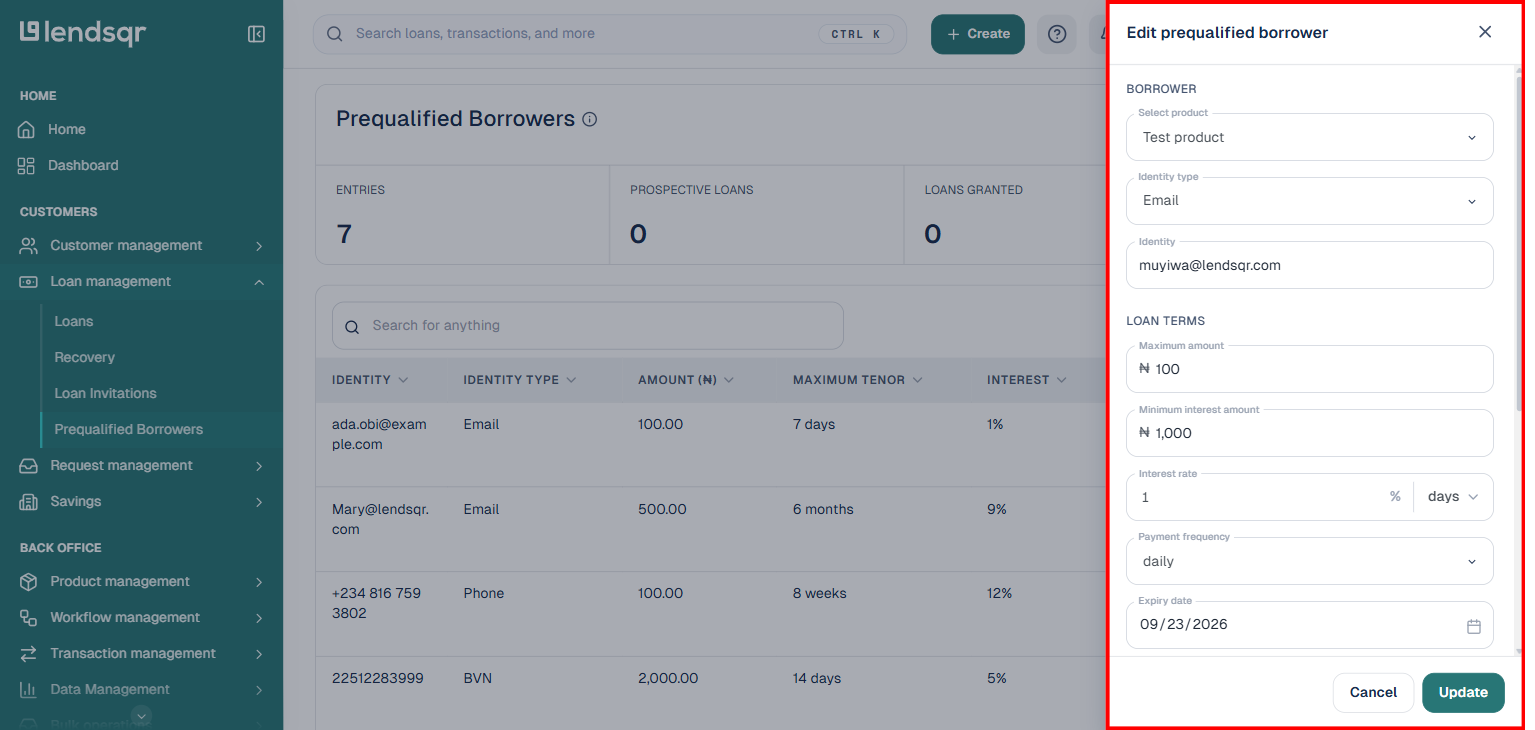The height and width of the screenshot is (730, 1535).
Task: Click the Identity email input field
Action: (x=1310, y=265)
